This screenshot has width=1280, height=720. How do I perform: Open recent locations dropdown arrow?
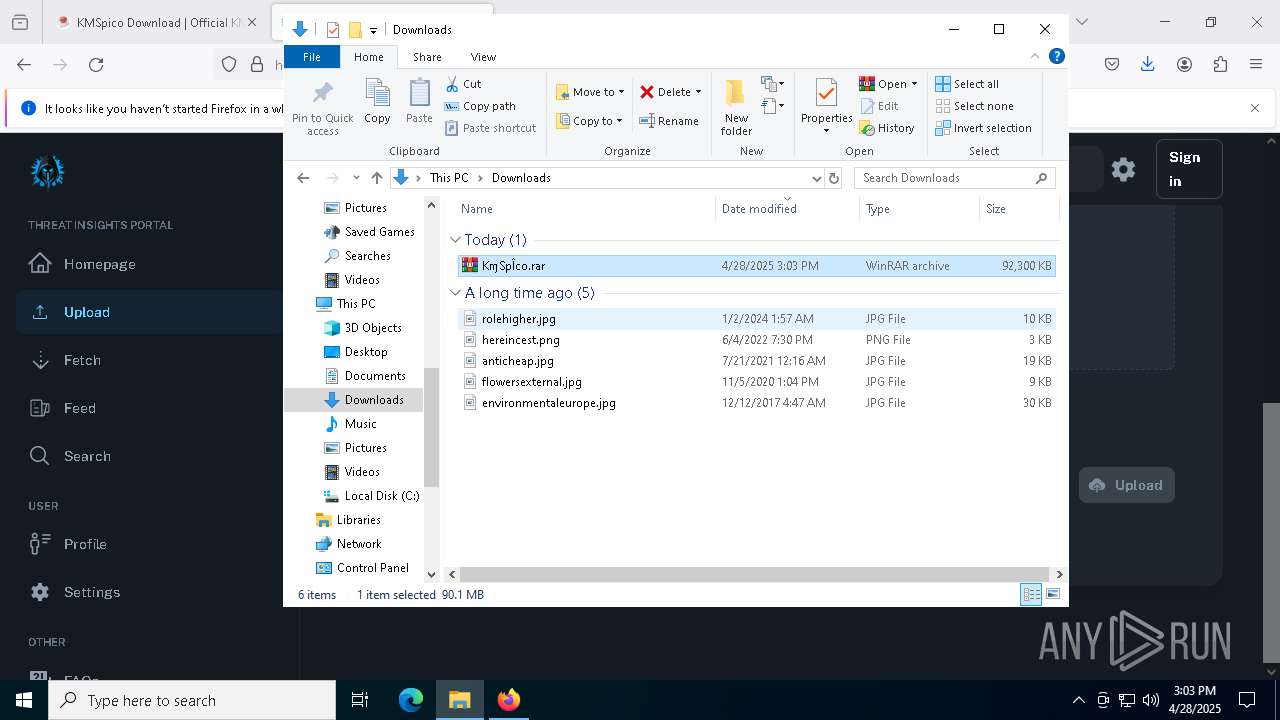point(356,178)
